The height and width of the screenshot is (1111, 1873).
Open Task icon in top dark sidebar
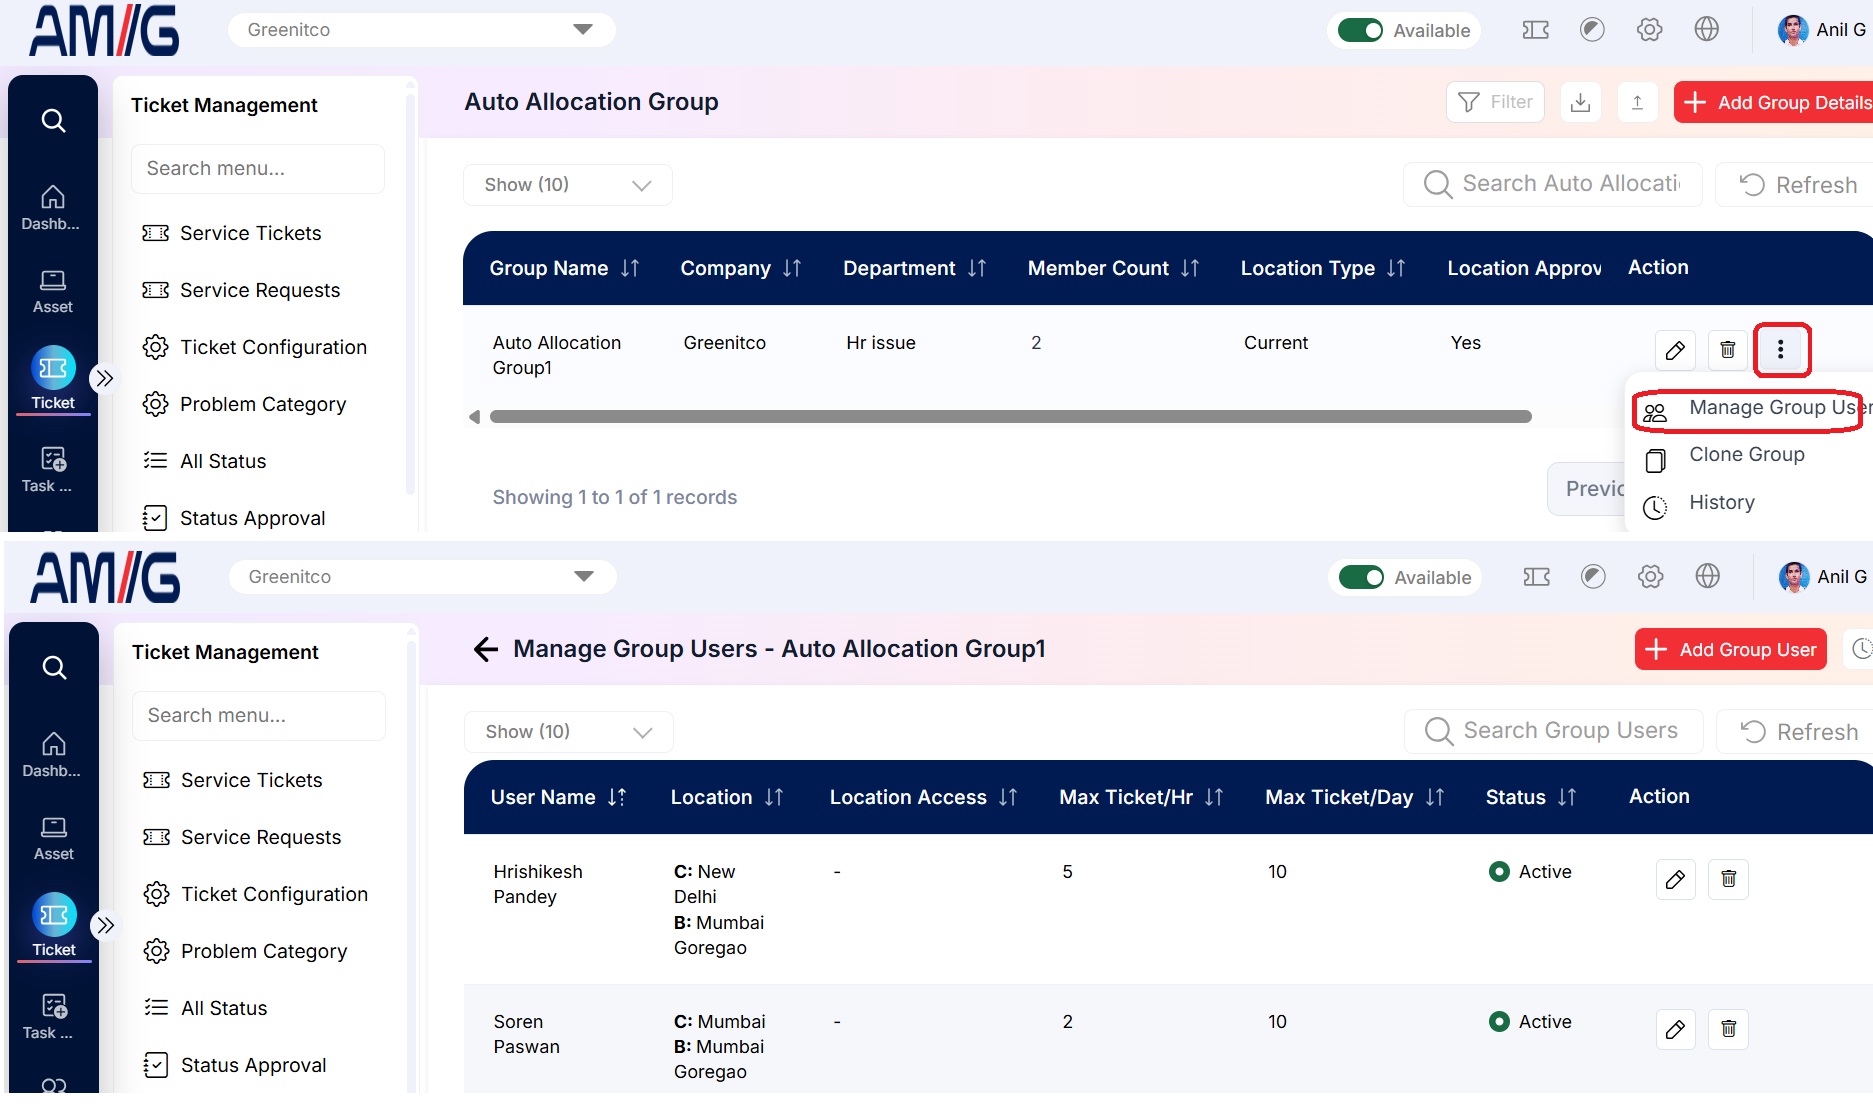(x=52, y=470)
